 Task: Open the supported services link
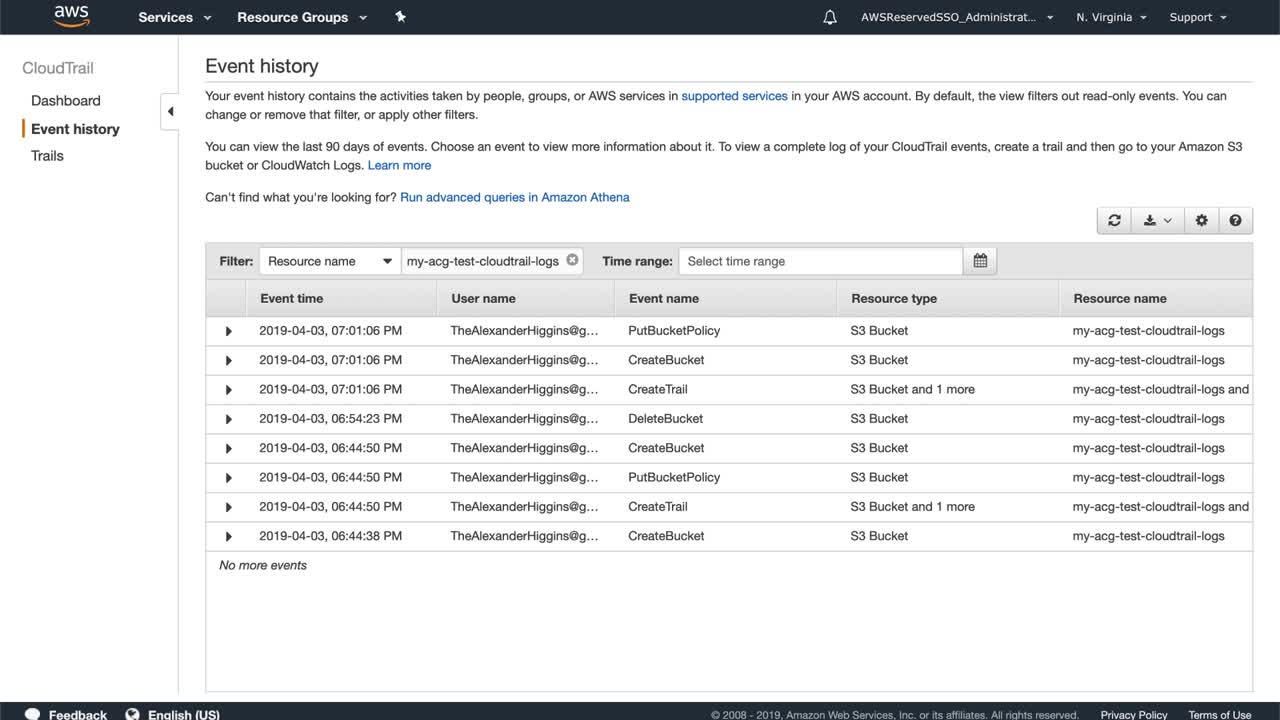734,96
